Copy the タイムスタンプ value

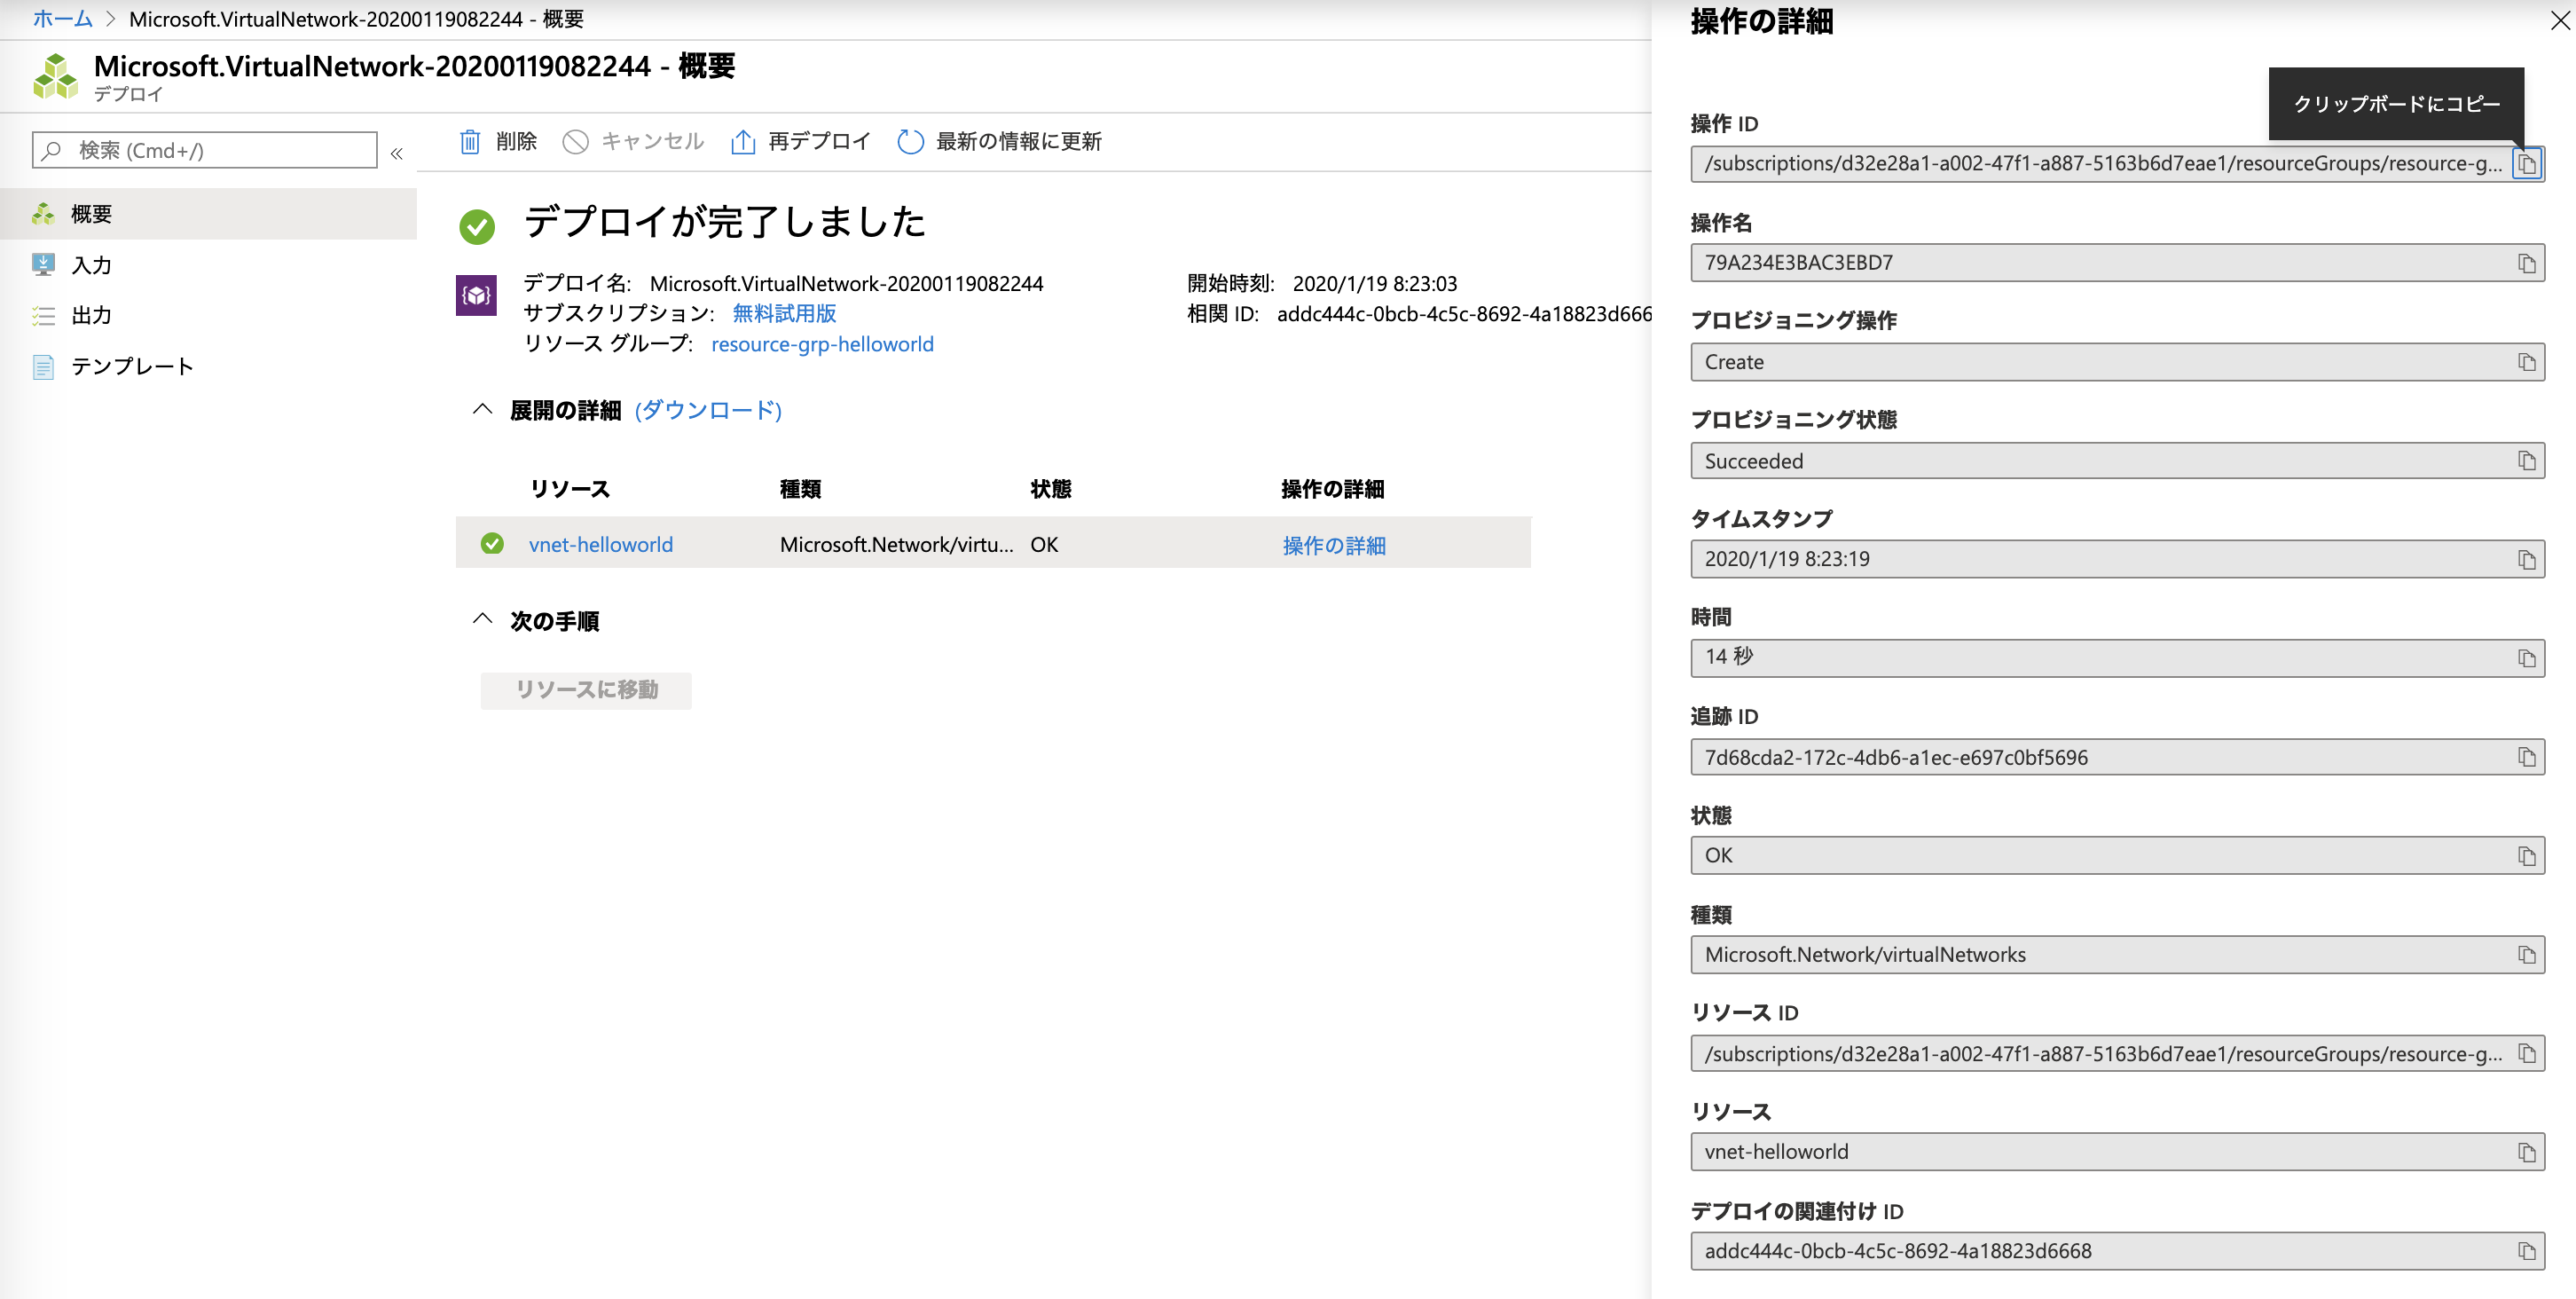[2527, 559]
